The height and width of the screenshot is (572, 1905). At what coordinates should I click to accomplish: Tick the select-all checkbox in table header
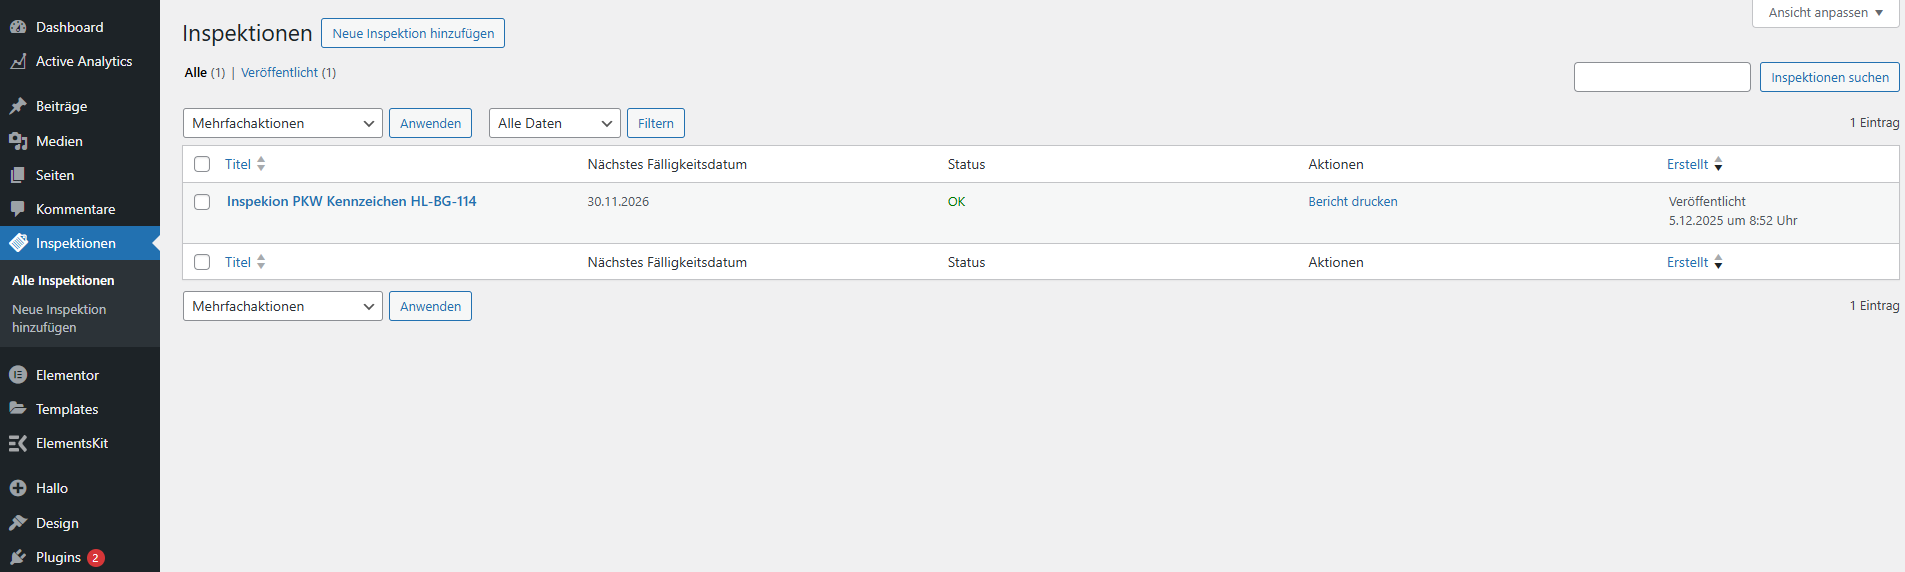point(202,164)
